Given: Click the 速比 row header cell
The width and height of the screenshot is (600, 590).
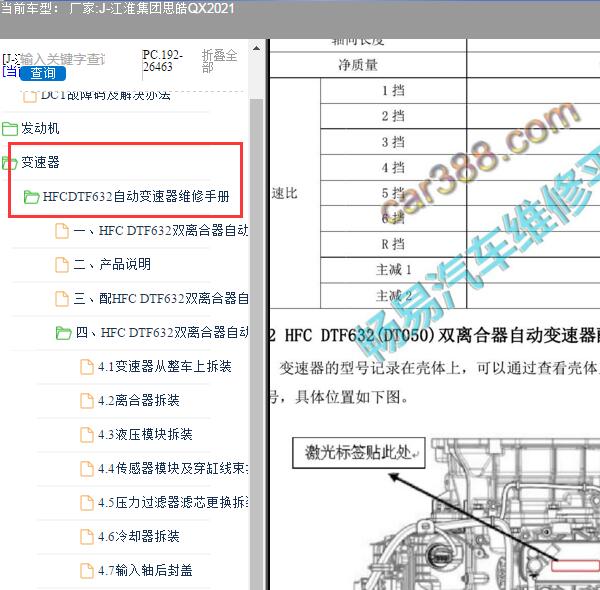Looking at the screenshot, I should 295,193.
